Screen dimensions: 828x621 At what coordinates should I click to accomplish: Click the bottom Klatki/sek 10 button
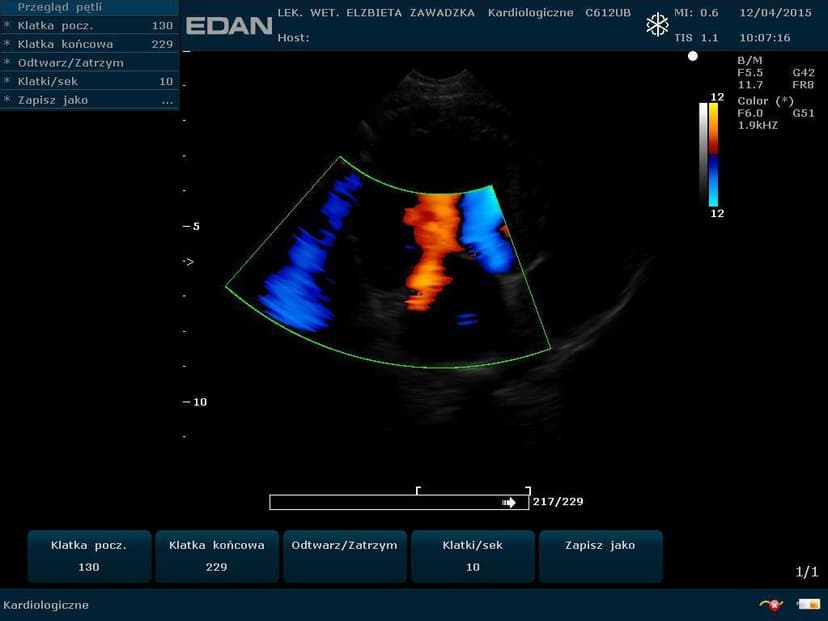click(473, 556)
